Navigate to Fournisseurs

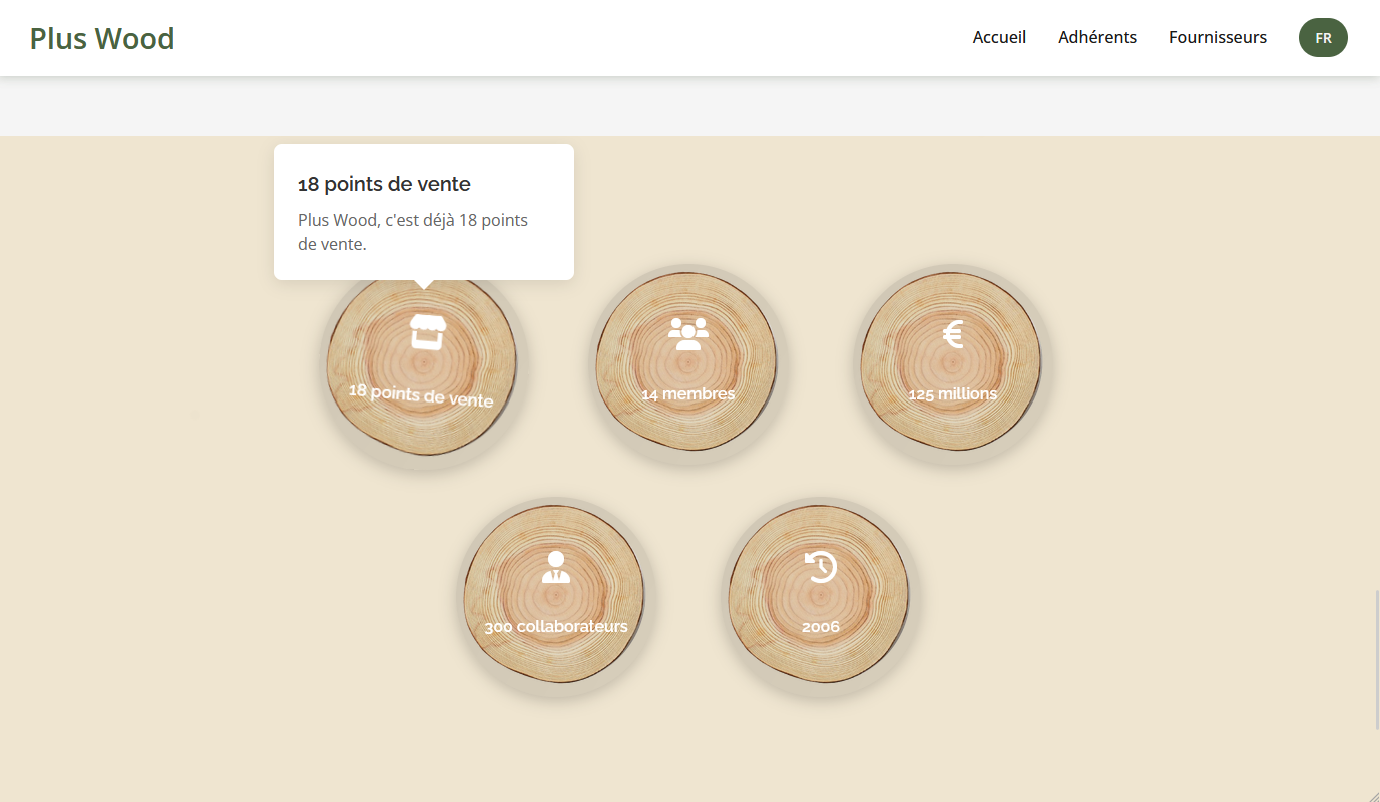(1217, 37)
